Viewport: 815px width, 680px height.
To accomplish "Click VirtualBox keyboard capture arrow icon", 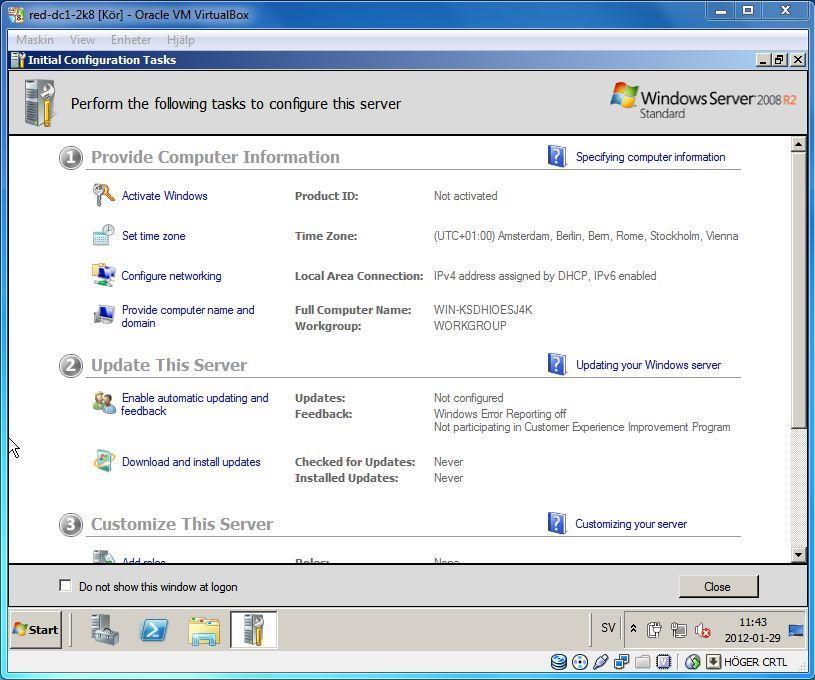I will click(713, 661).
